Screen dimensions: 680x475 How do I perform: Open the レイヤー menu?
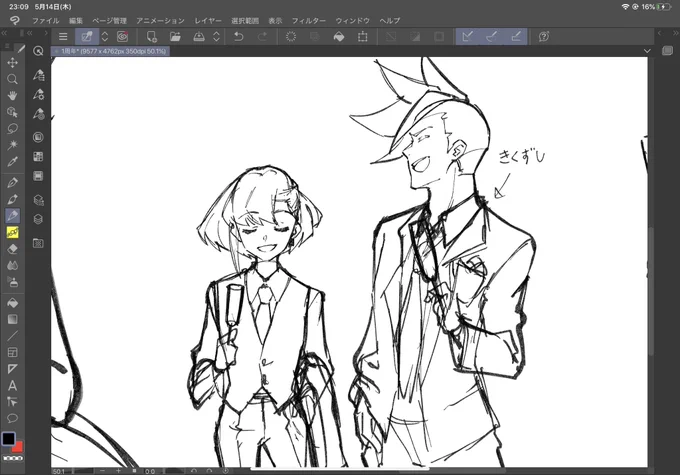(208, 20)
